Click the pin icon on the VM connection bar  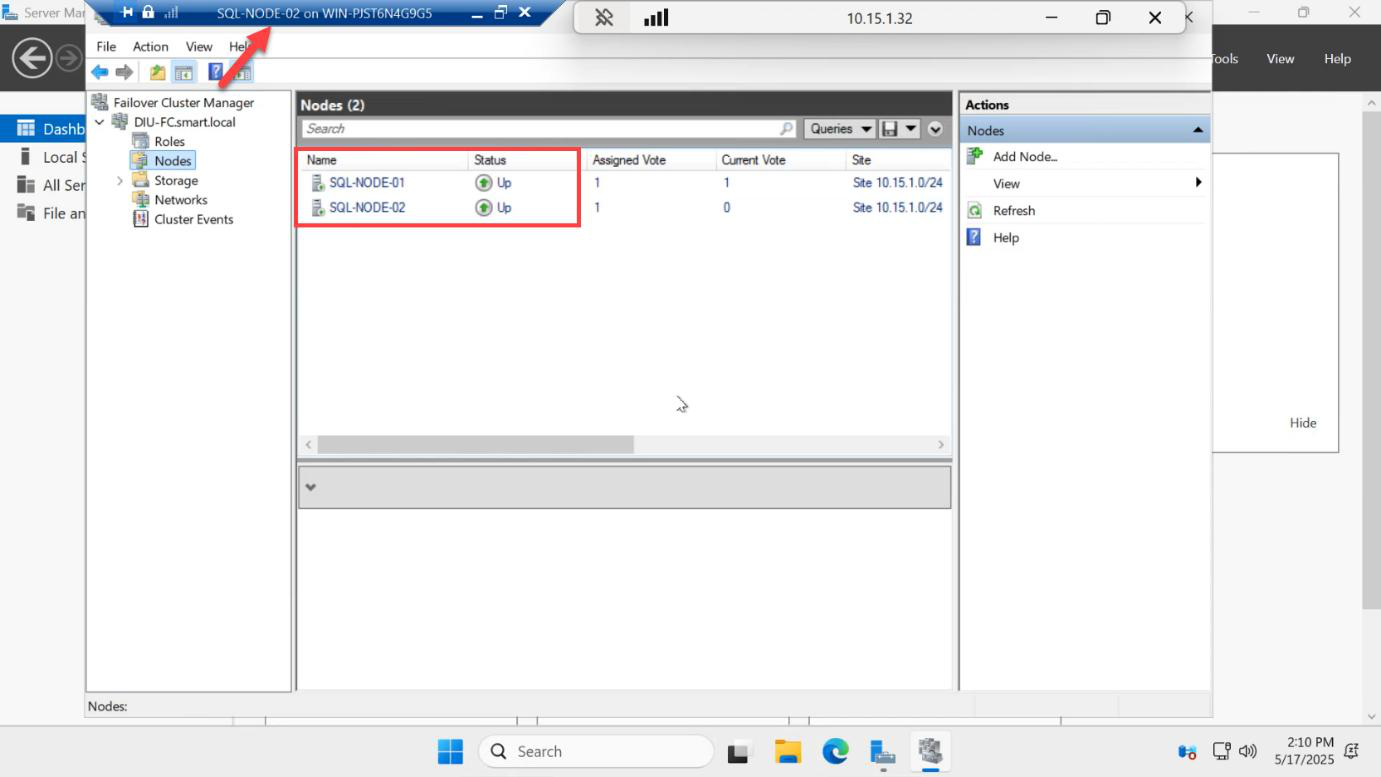128,13
